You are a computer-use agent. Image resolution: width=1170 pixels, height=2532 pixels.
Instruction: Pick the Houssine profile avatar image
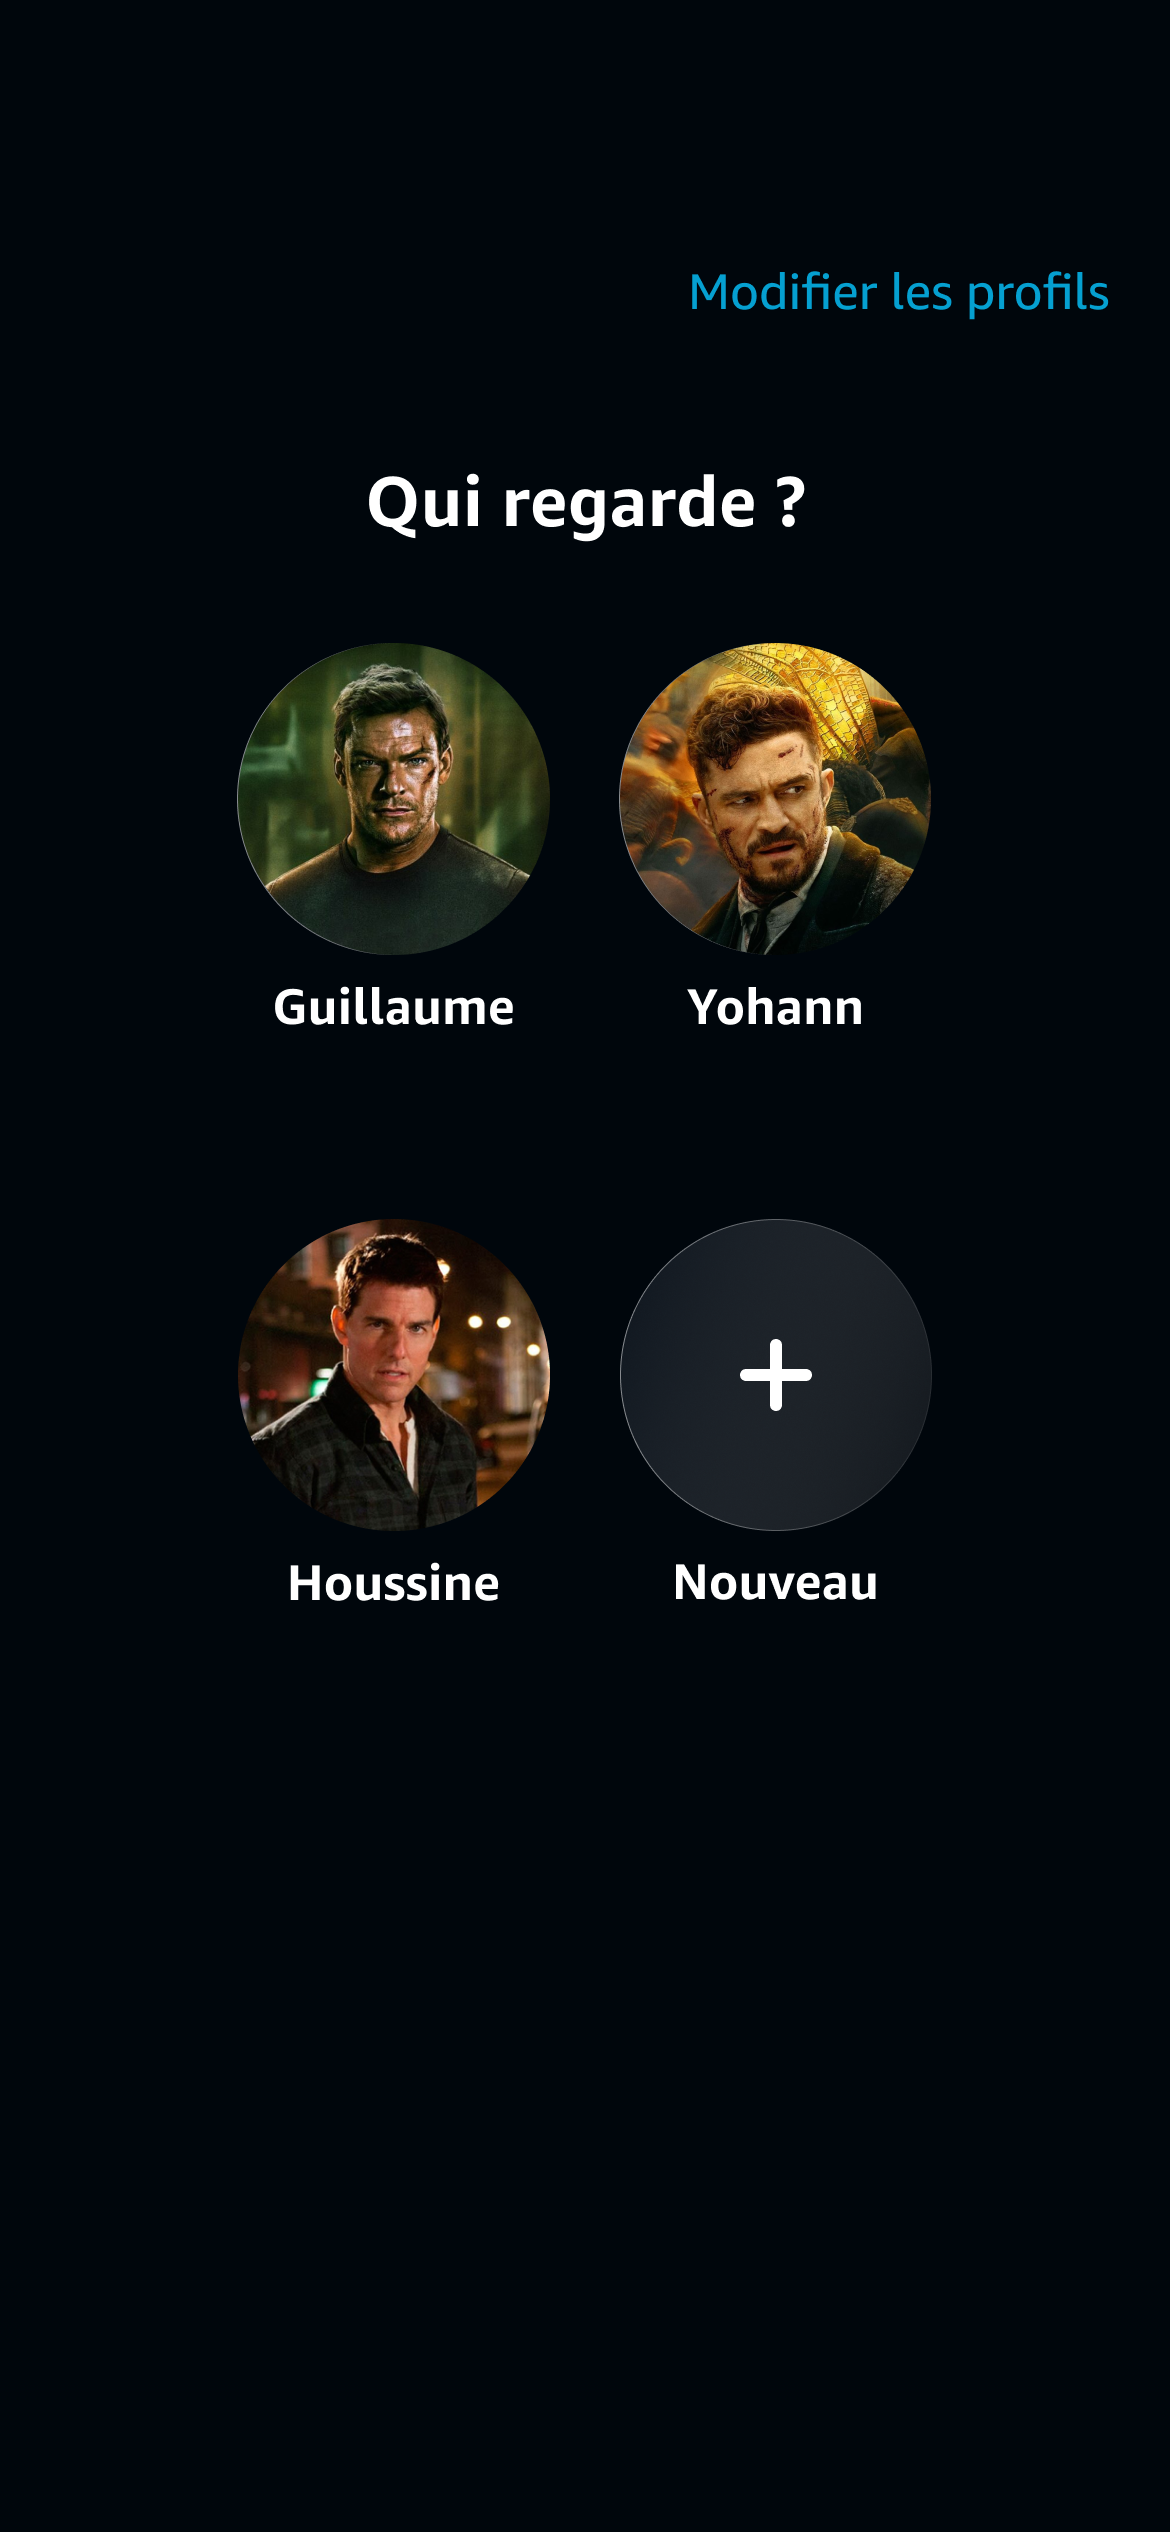[393, 1374]
